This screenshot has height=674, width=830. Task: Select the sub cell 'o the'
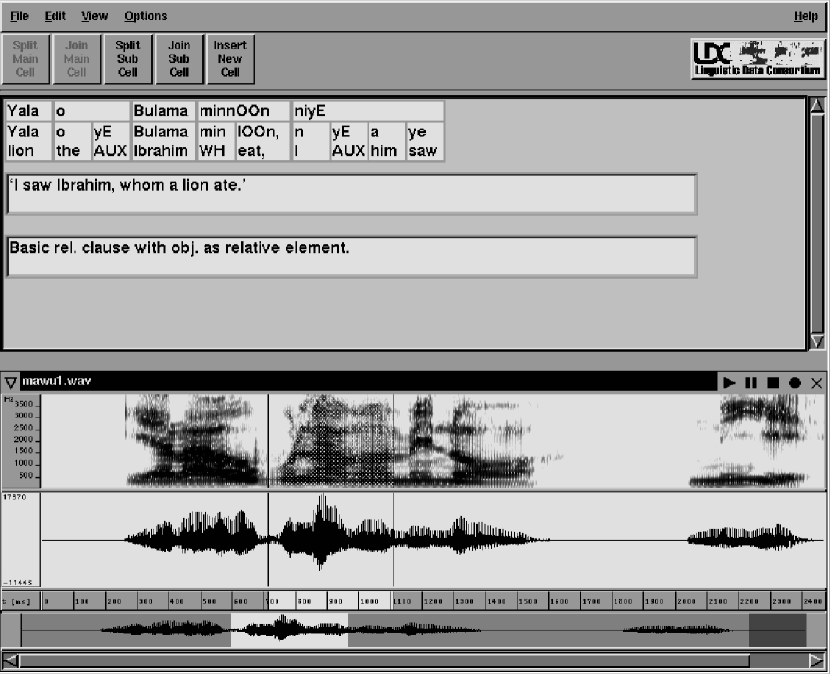click(72, 141)
